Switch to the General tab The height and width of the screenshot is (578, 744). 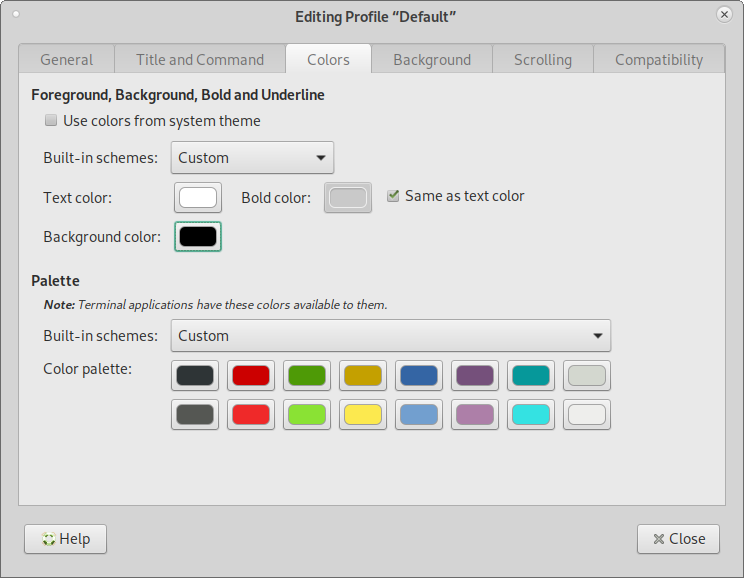66,59
